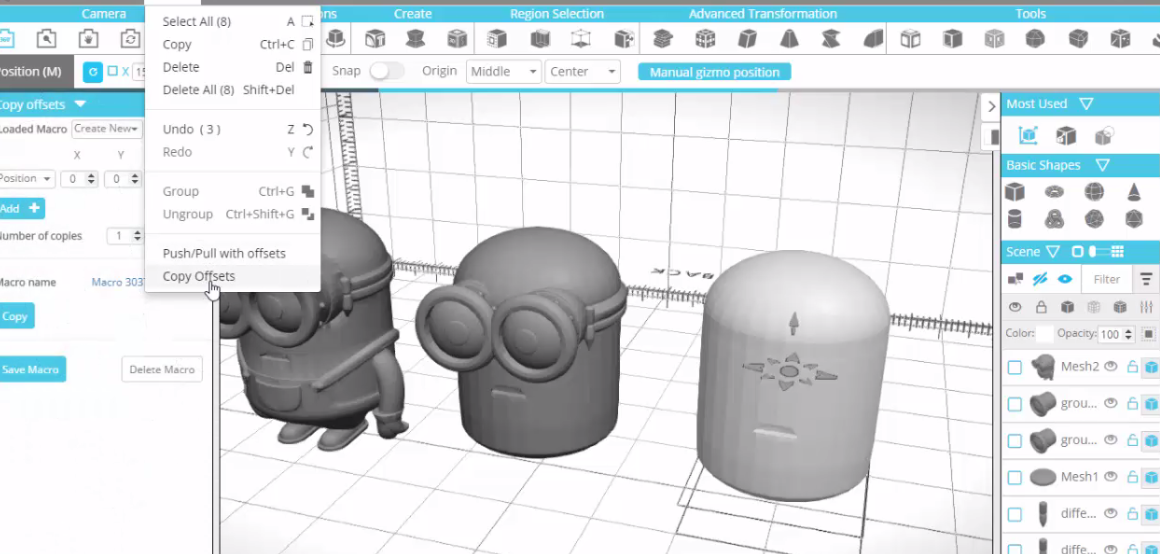Toggle the Snap switch
Screen dimensions: 1160x554
coord(387,71)
